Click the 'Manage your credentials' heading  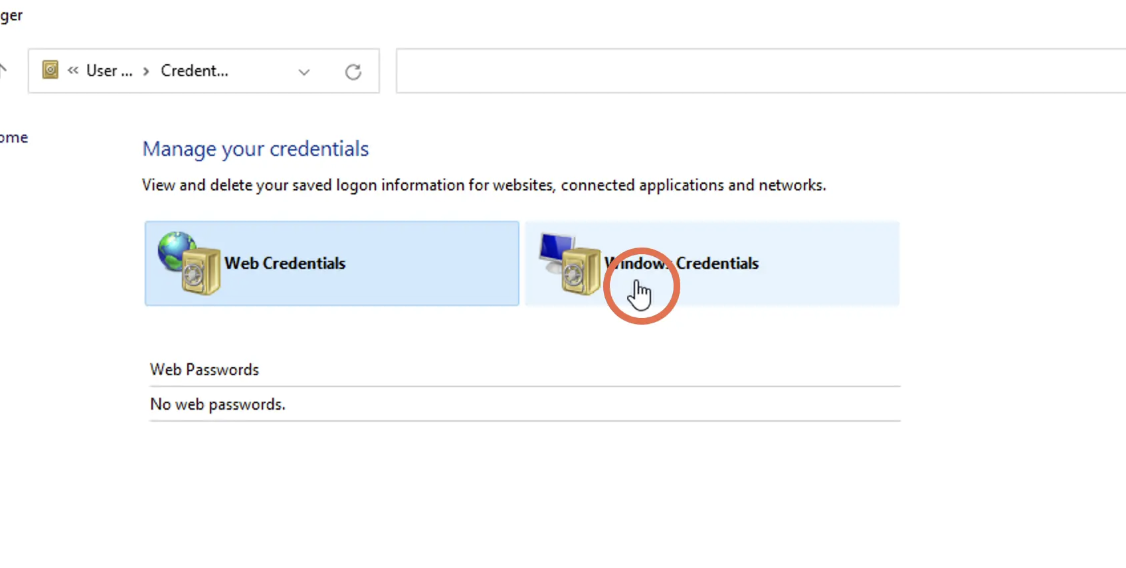pos(256,149)
